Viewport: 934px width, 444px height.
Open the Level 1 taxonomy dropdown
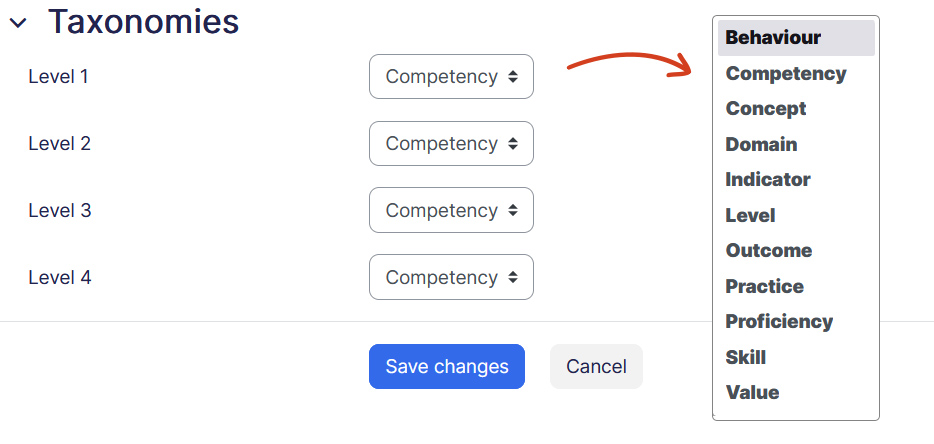point(451,77)
